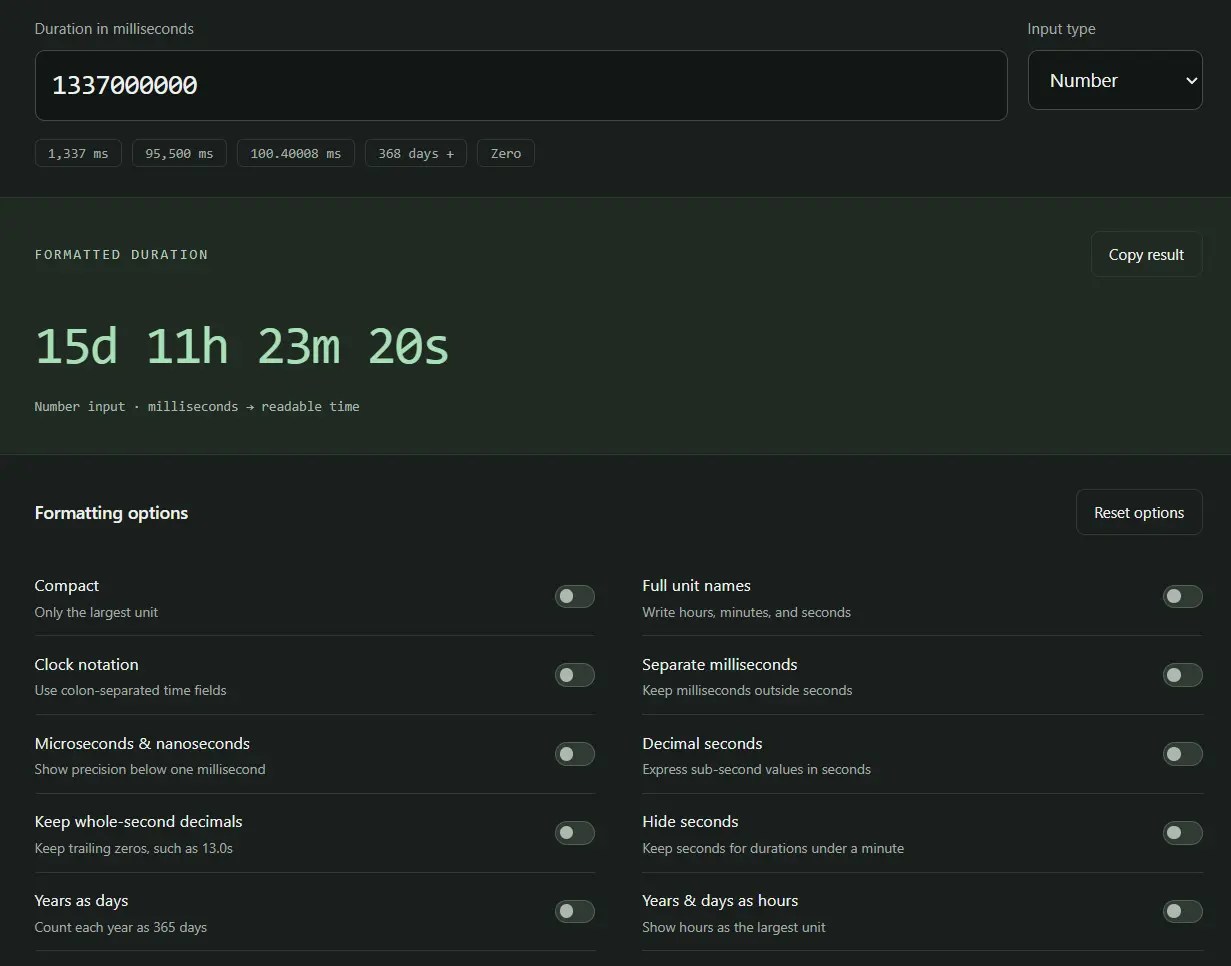Image resolution: width=1231 pixels, height=966 pixels.
Task: Click 'Use colon-separated time fields' description
Action: 130,690
